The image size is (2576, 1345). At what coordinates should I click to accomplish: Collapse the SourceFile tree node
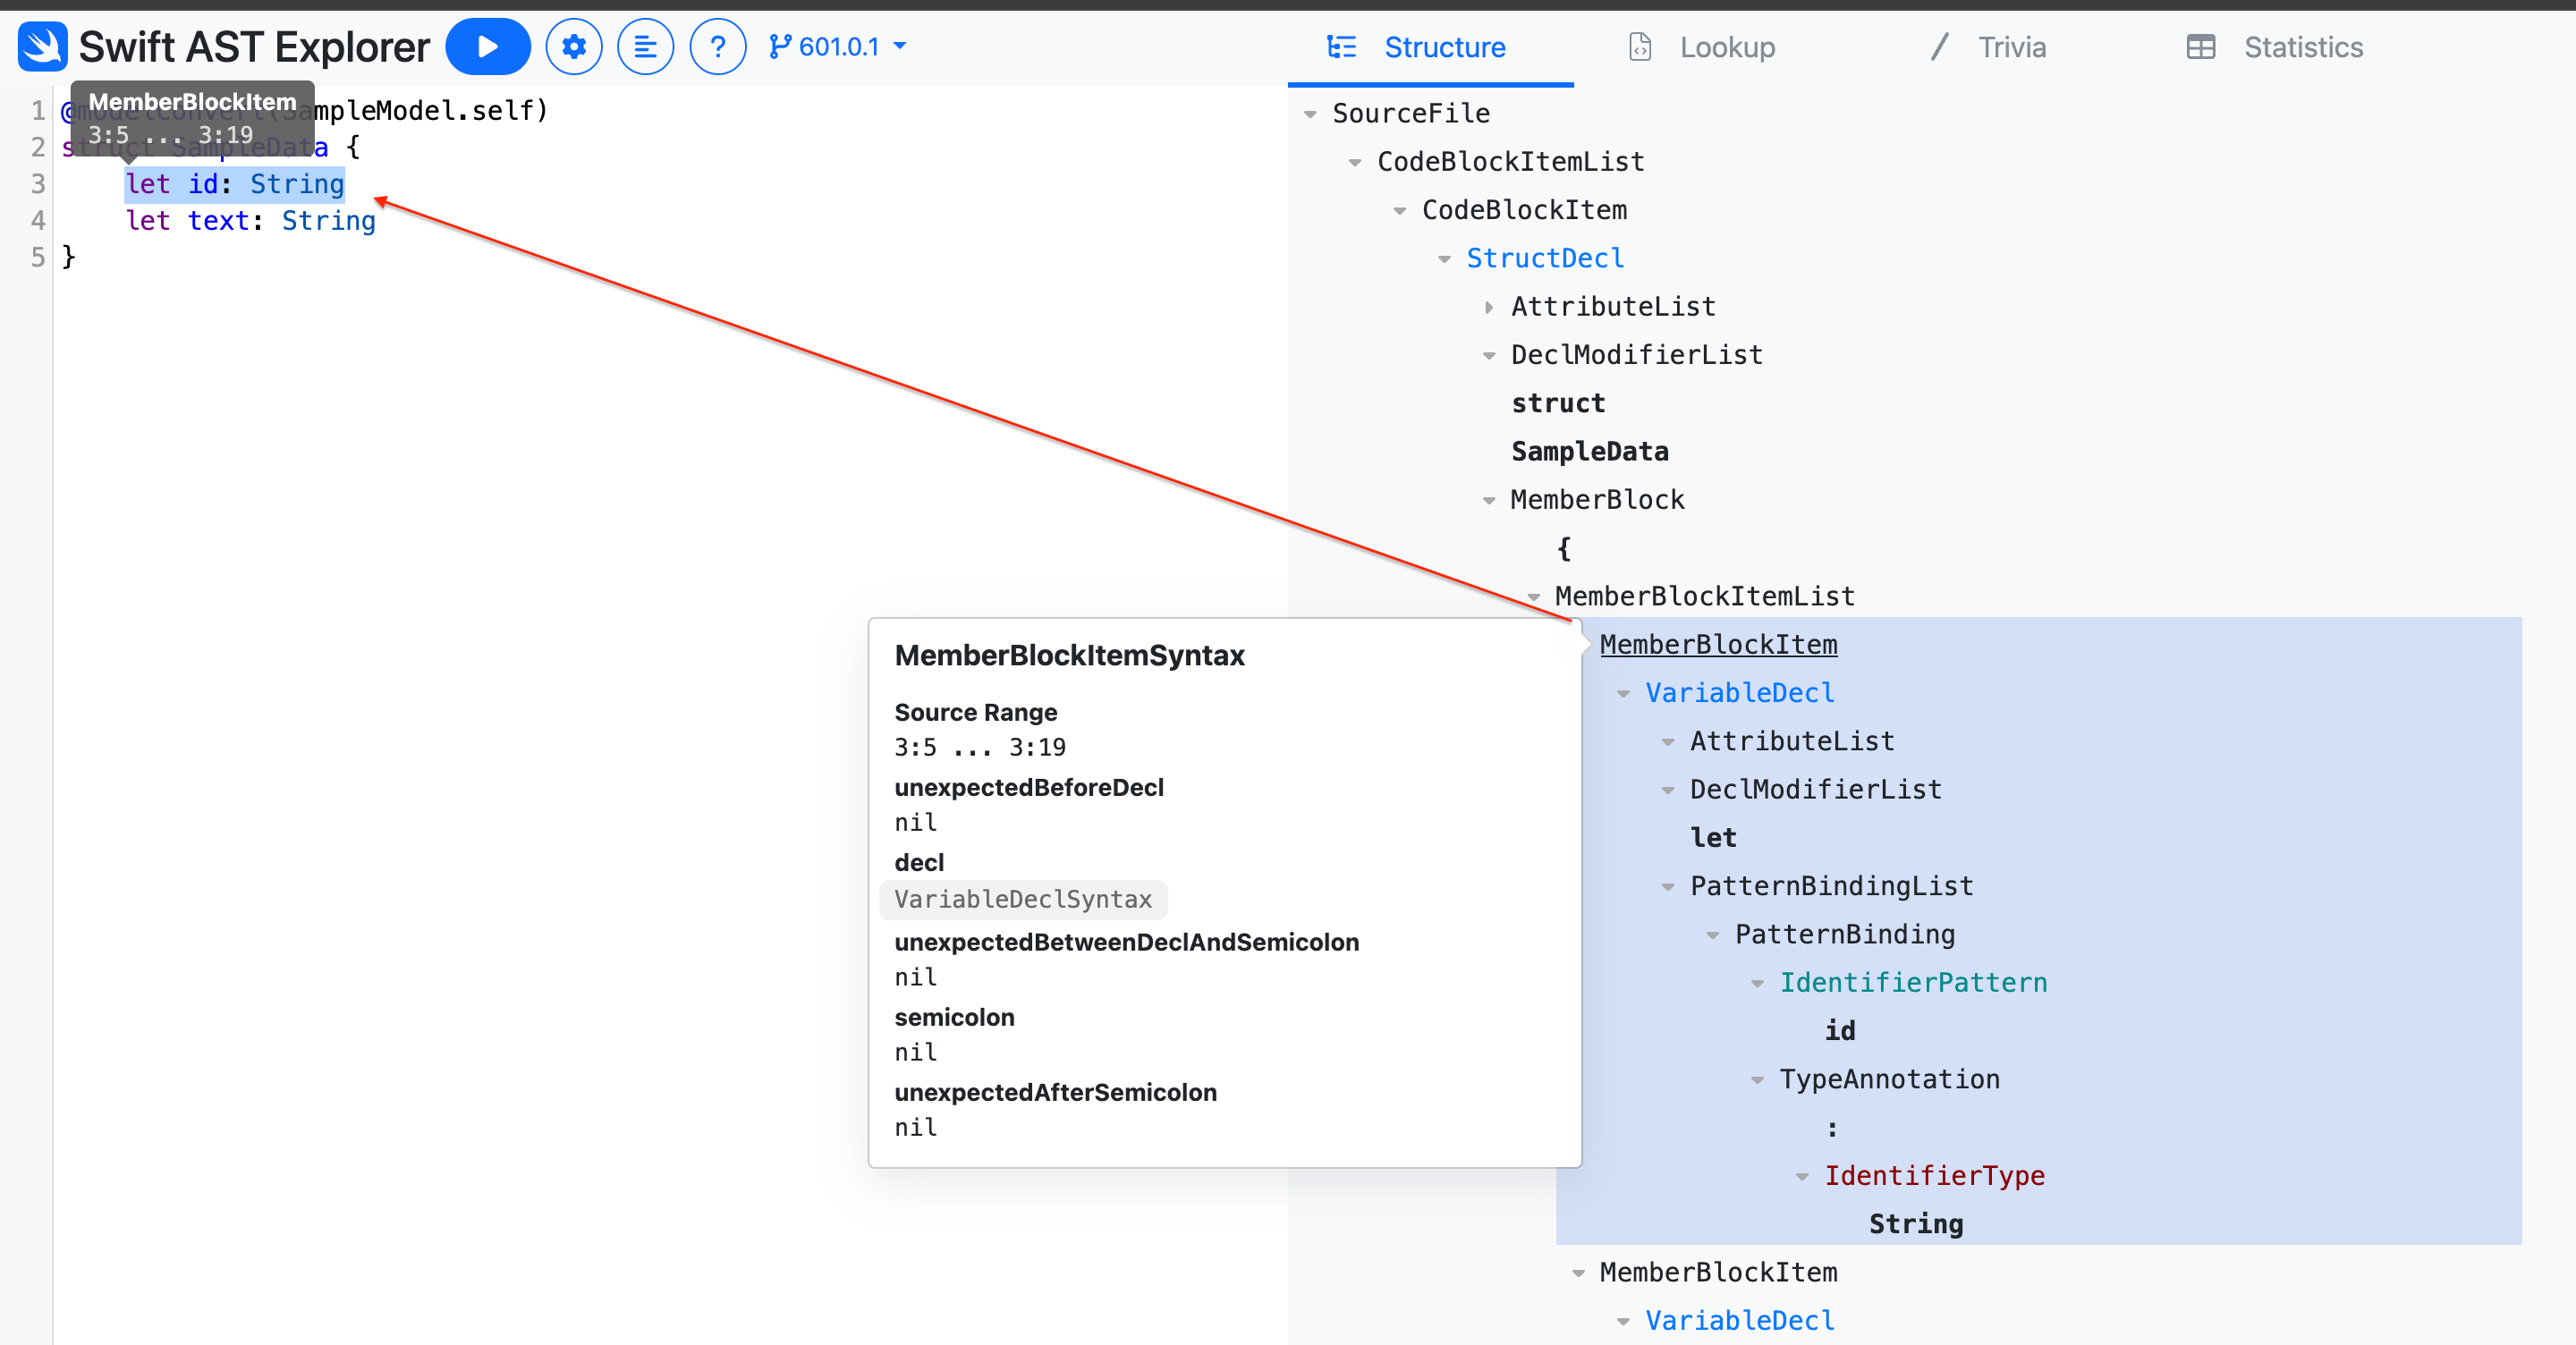point(1310,114)
